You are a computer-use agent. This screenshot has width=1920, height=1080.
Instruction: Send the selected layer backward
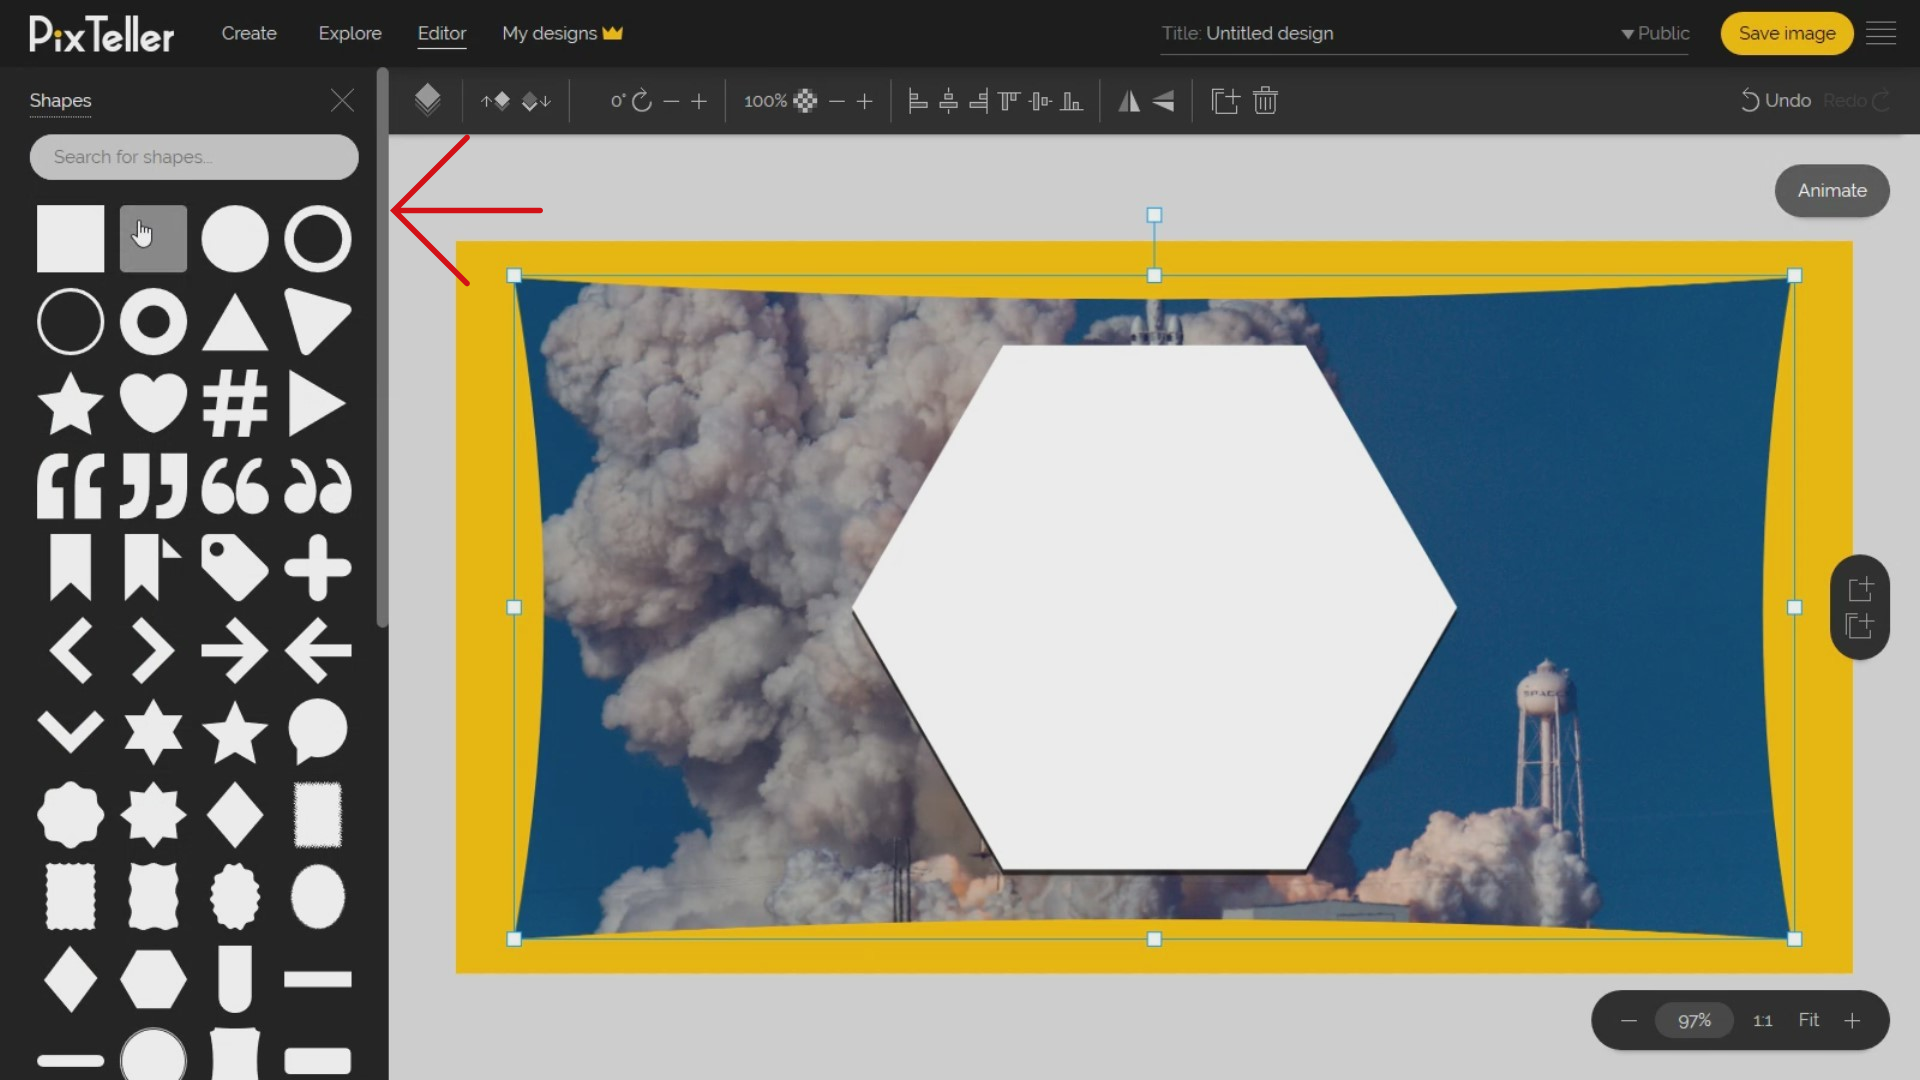pyautogui.click(x=537, y=101)
